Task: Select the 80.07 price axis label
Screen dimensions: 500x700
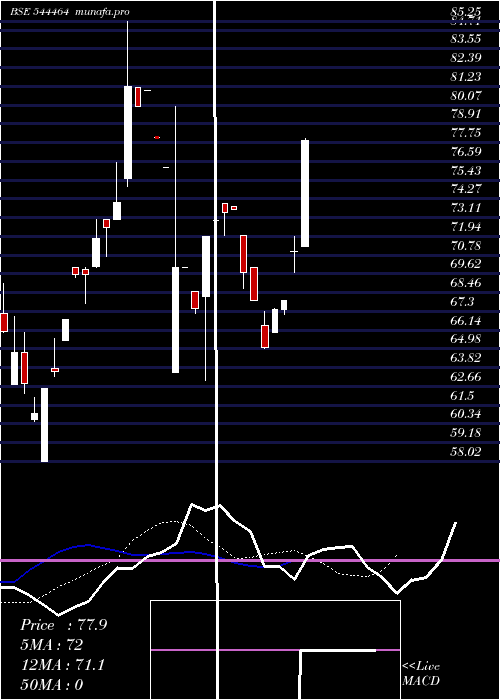Action: [466, 96]
